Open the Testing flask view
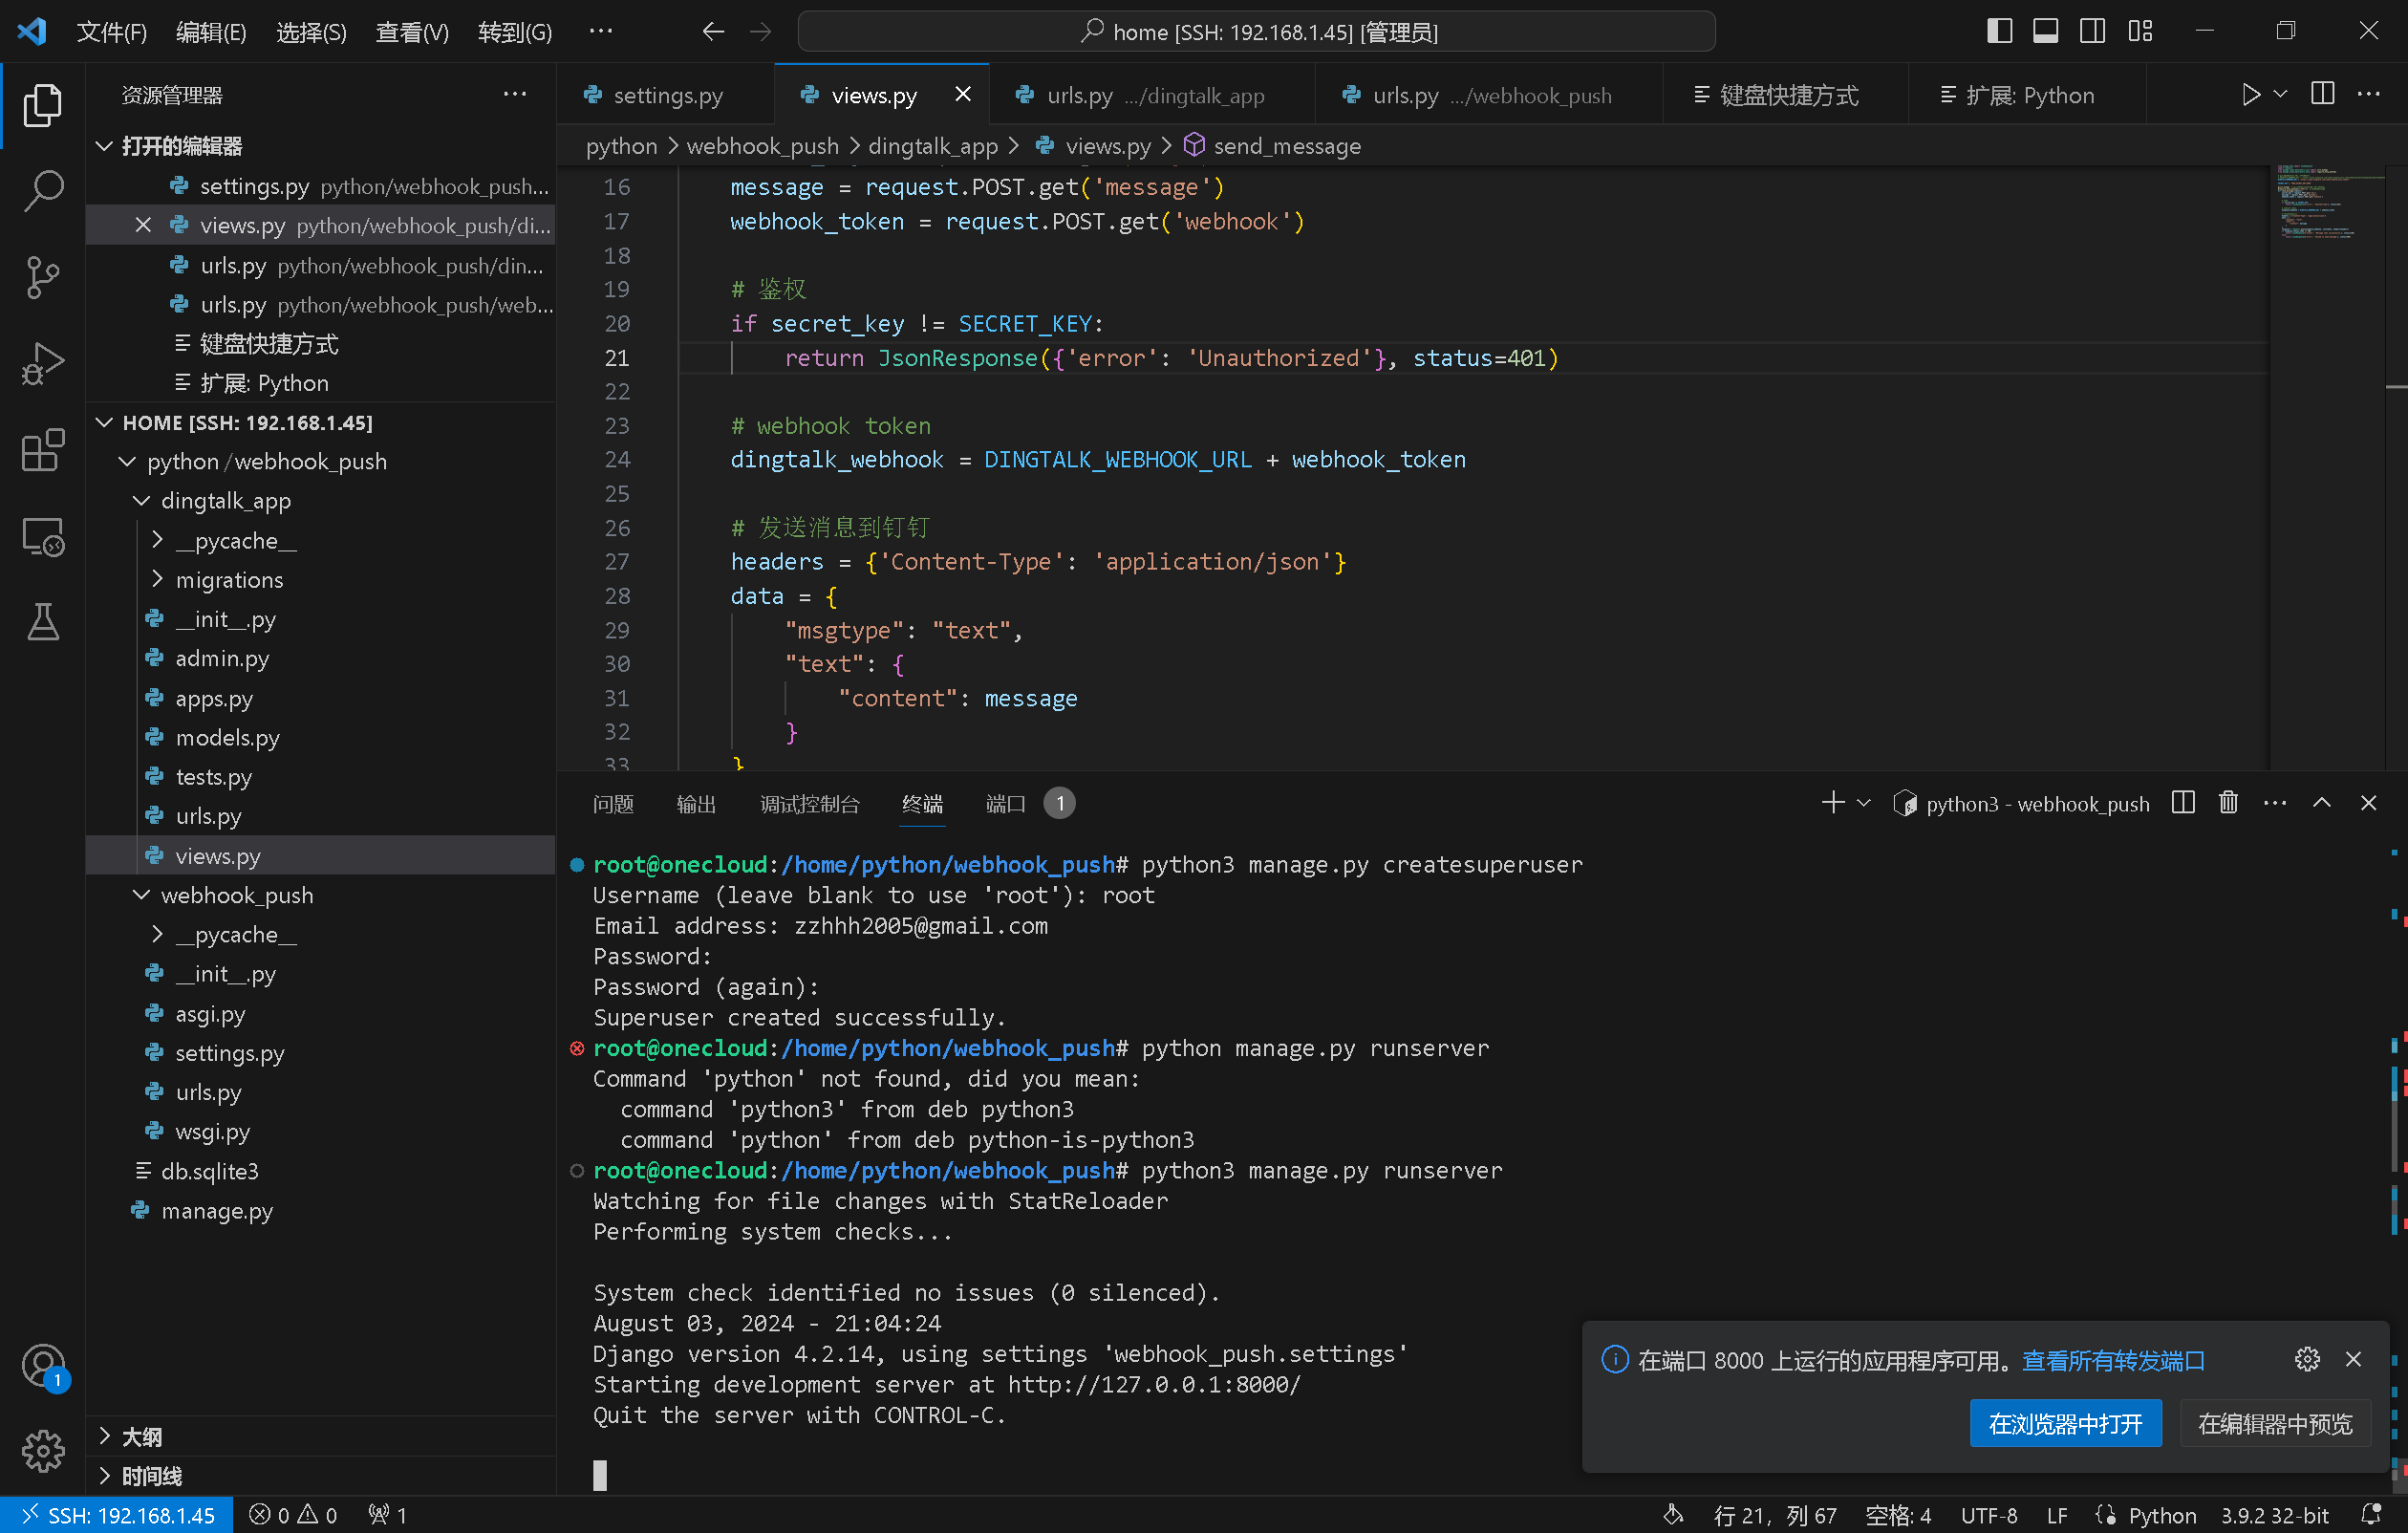The image size is (2408, 1533). (43, 622)
